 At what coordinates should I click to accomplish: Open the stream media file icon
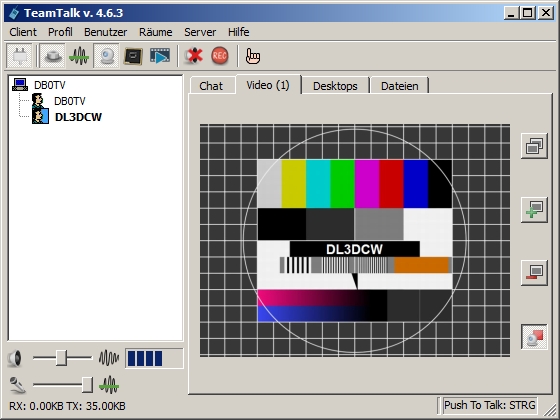coord(160,56)
